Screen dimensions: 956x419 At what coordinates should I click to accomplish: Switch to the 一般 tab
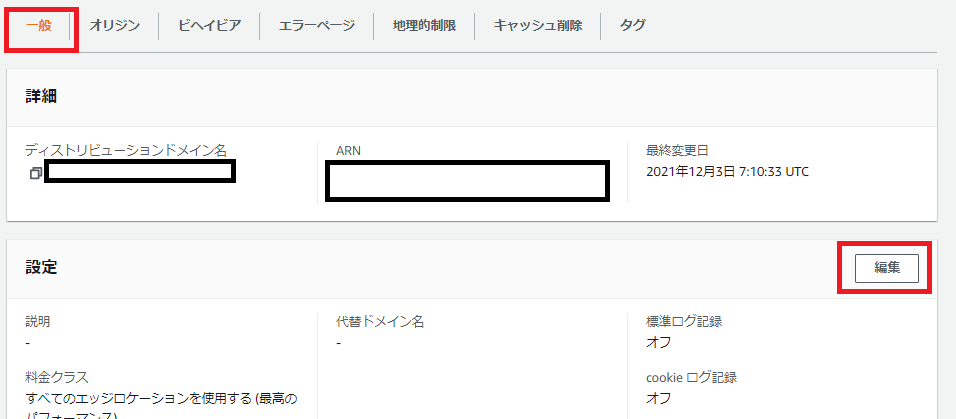pos(40,25)
